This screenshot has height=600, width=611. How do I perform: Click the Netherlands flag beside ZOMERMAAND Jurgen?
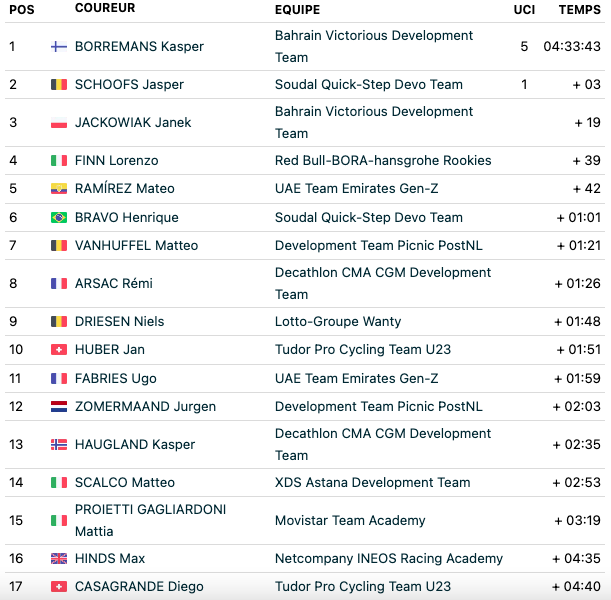click(59, 406)
